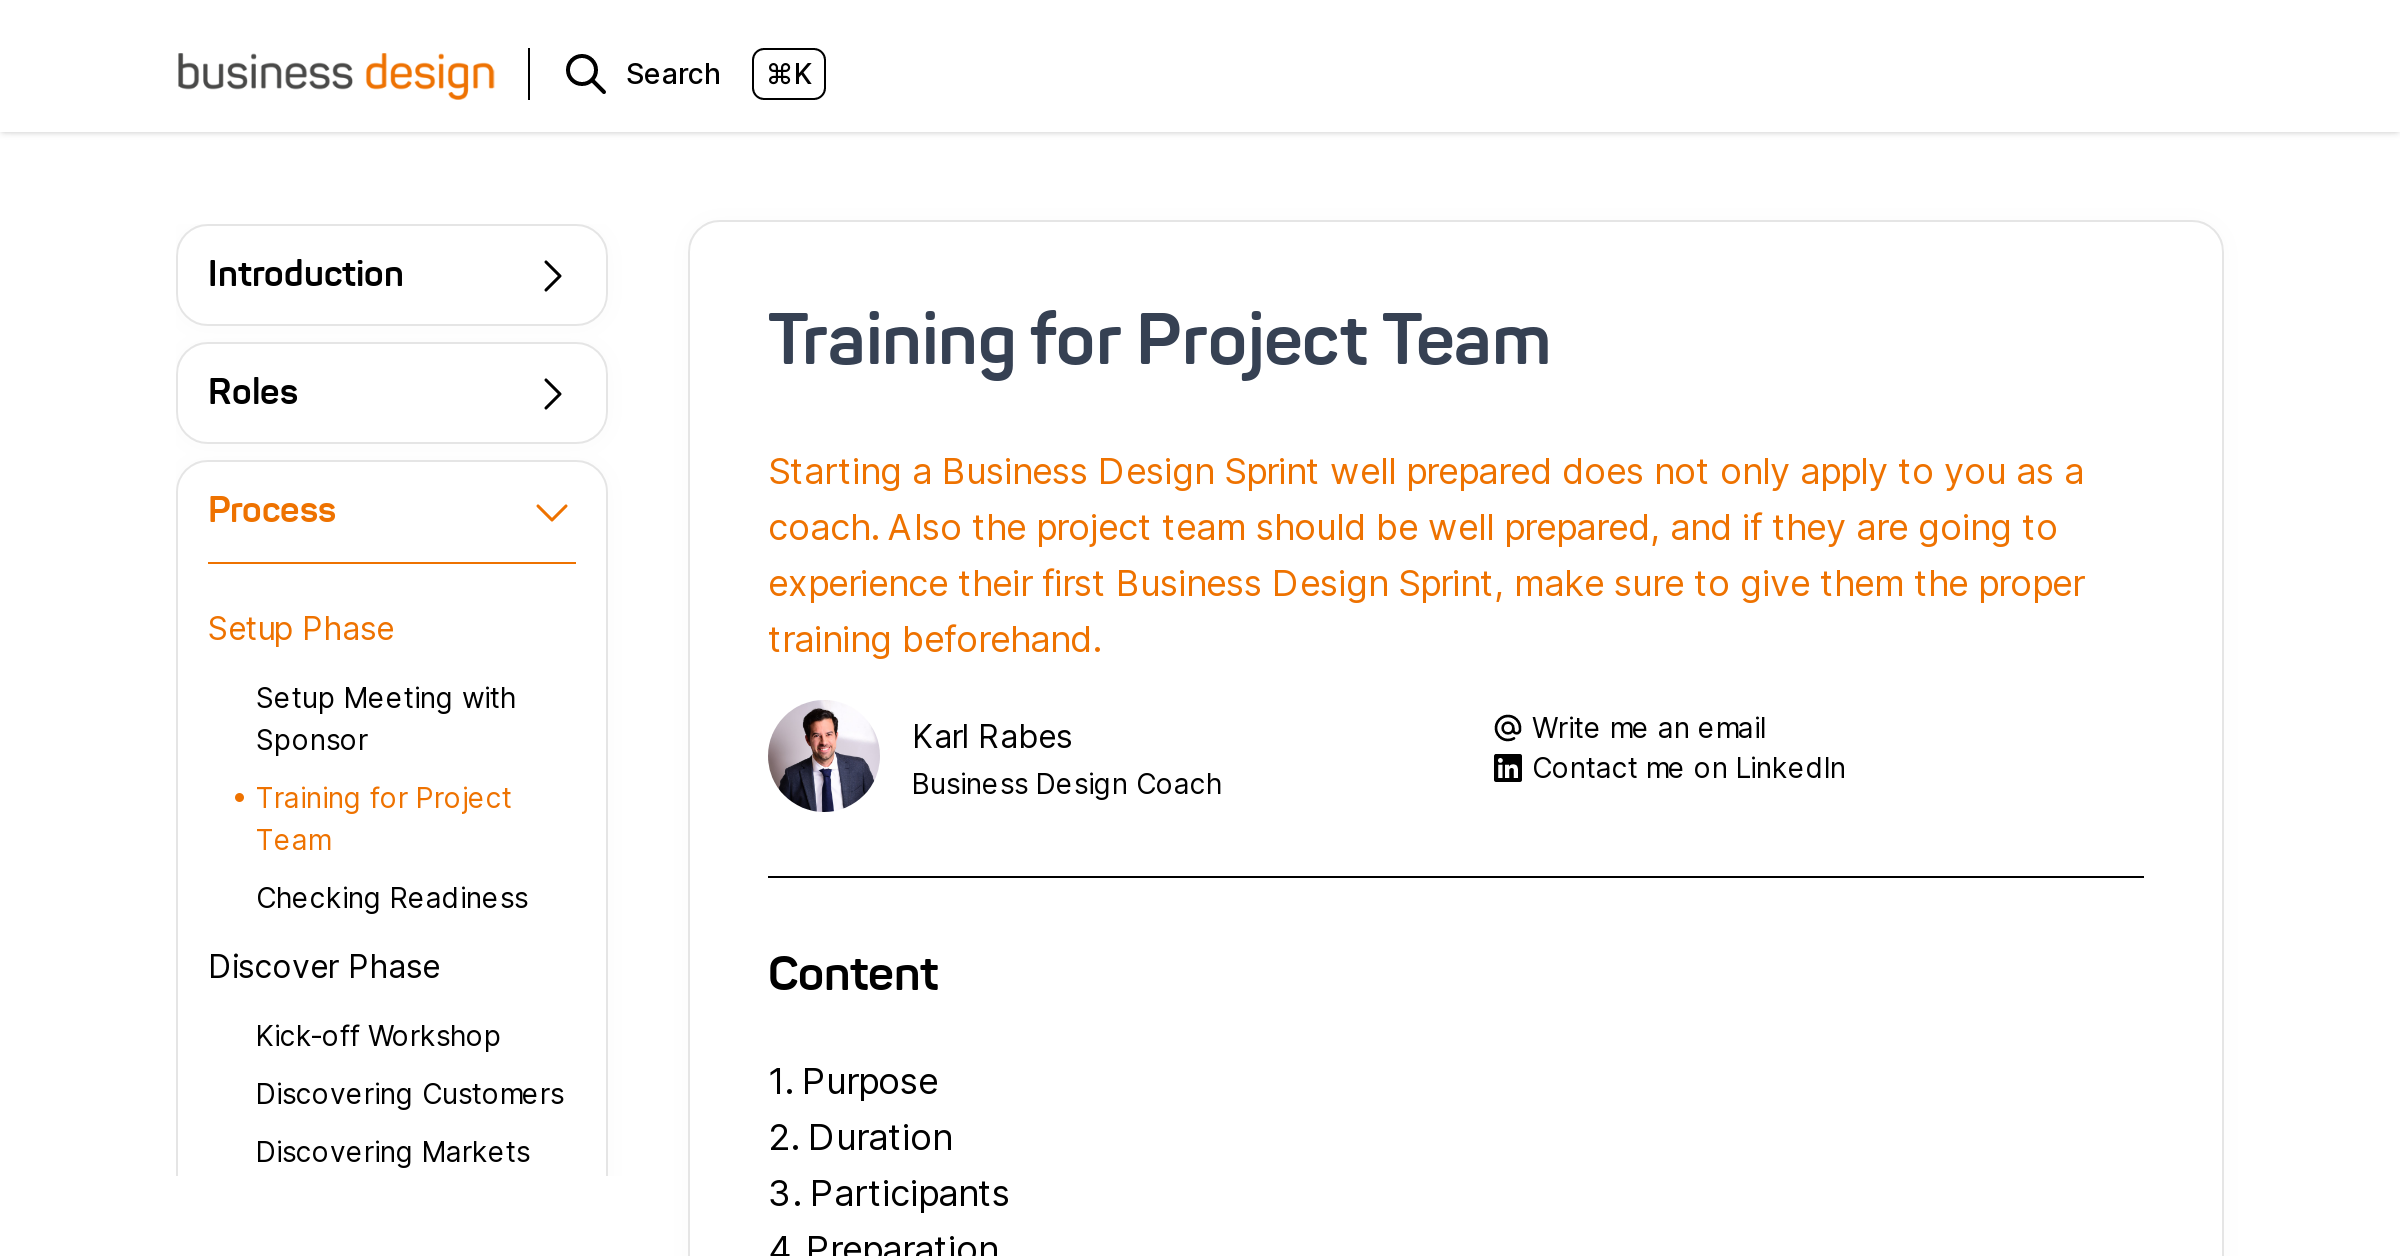Open the Checking Readiness page

click(392, 898)
